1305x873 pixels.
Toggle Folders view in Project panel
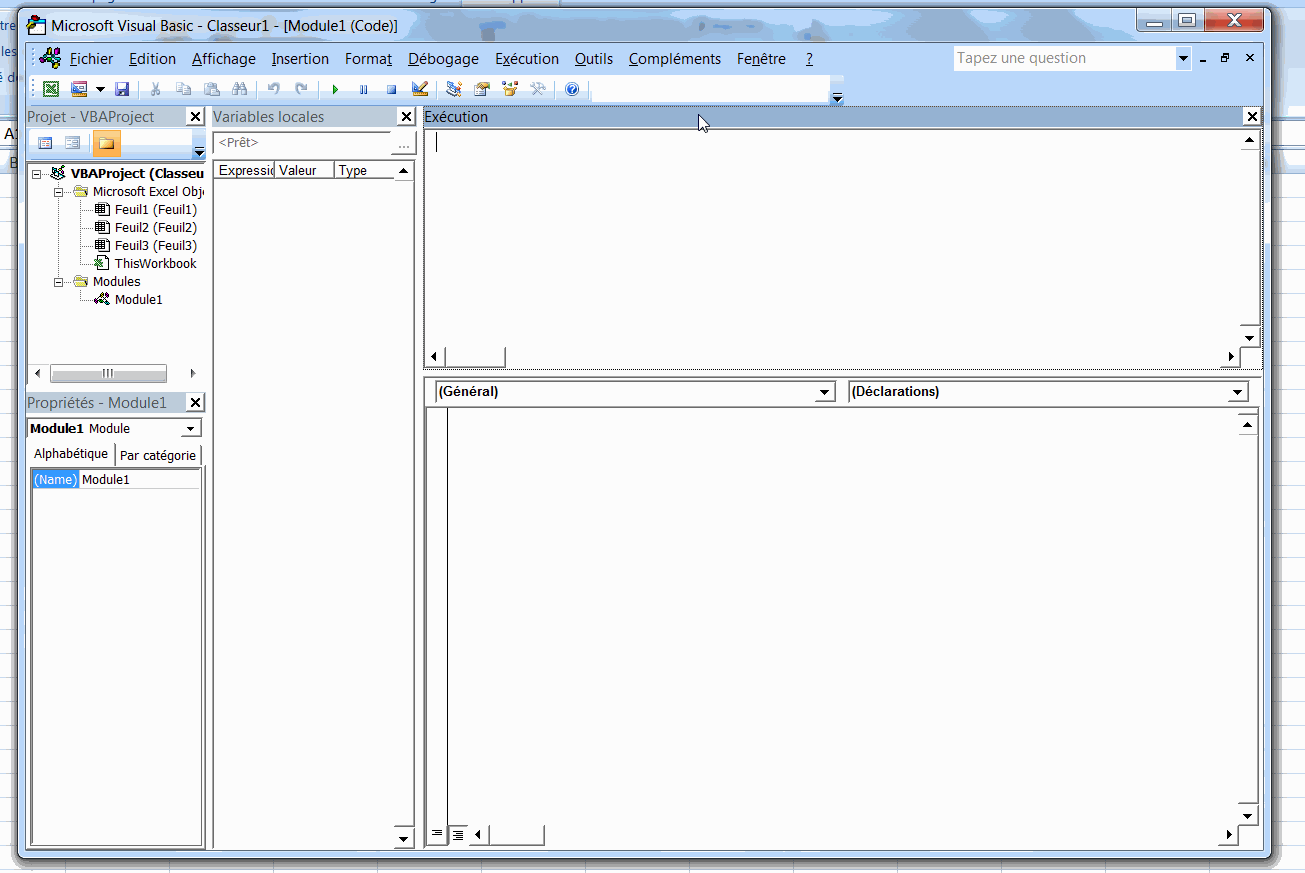pyautogui.click(x=107, y=143)
